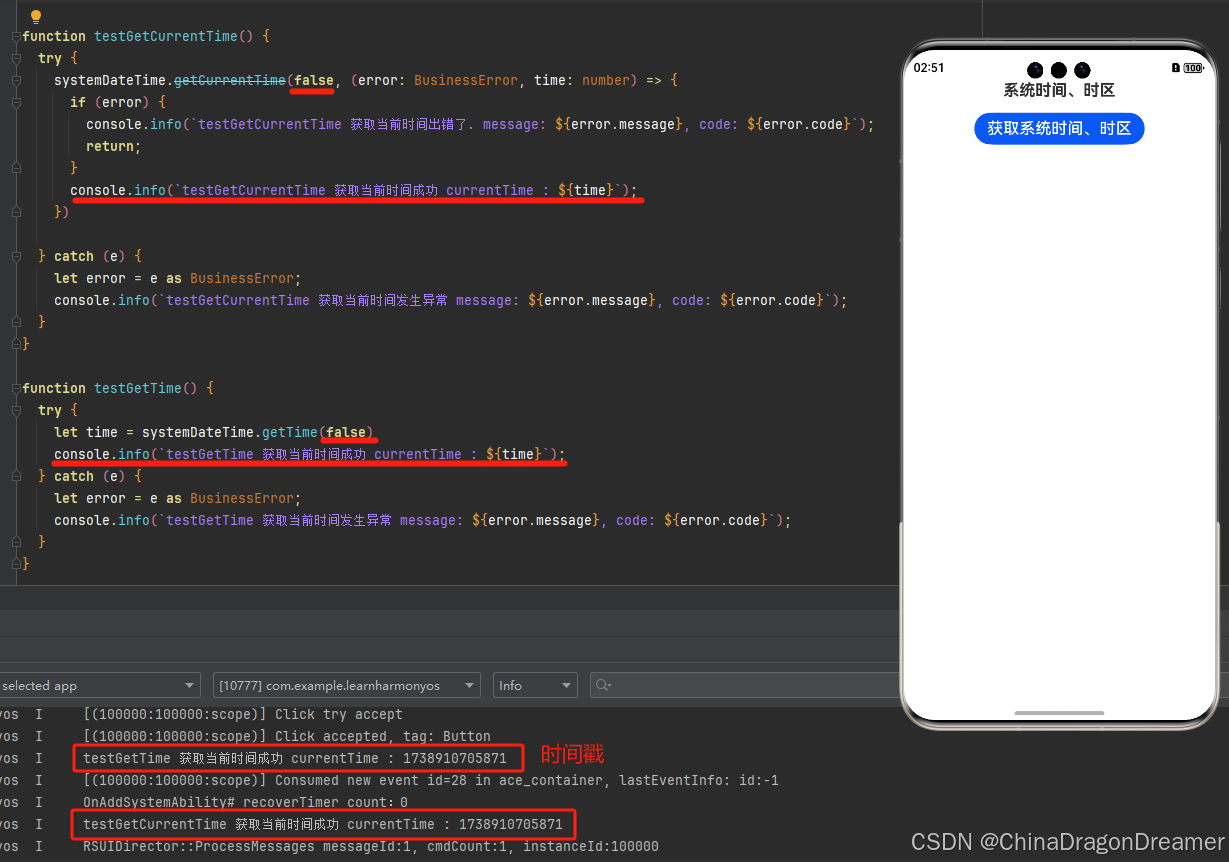Click the testGetTime currentTime 1738910705871 log row
1229x862 pixels.
click(295, 758)
